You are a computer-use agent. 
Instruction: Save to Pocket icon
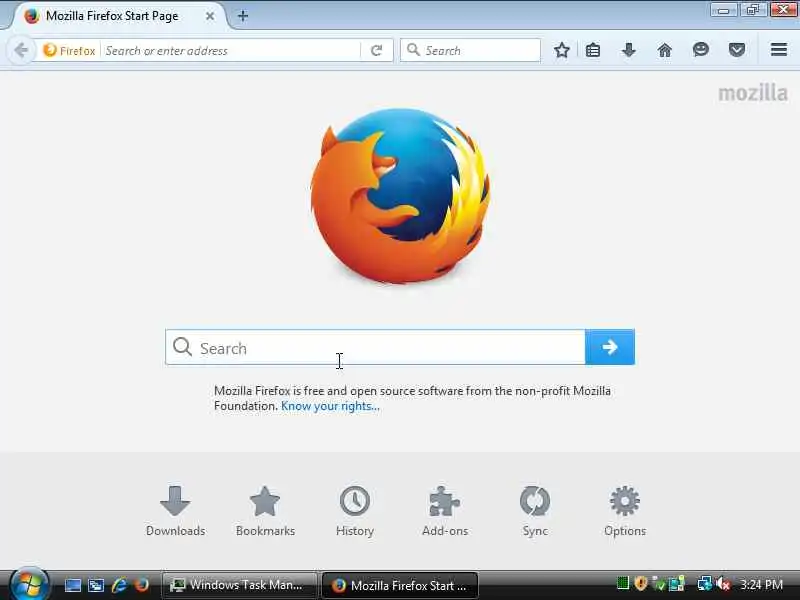[737, 50]
